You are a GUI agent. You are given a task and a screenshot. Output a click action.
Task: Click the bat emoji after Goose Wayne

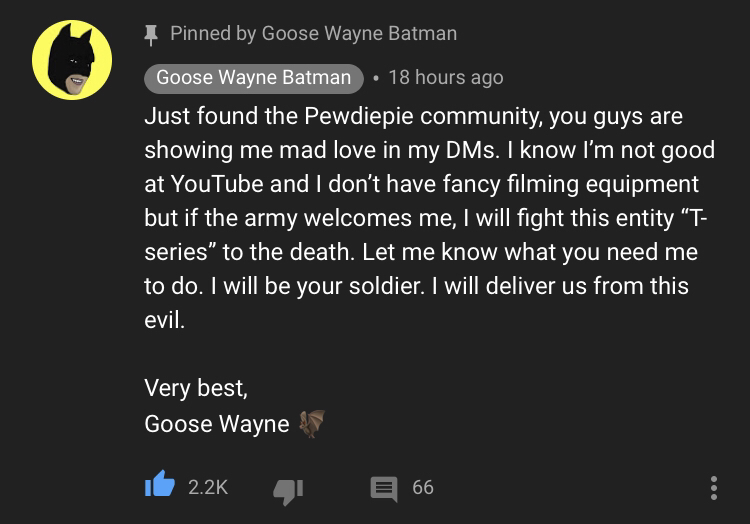[312, 424]
